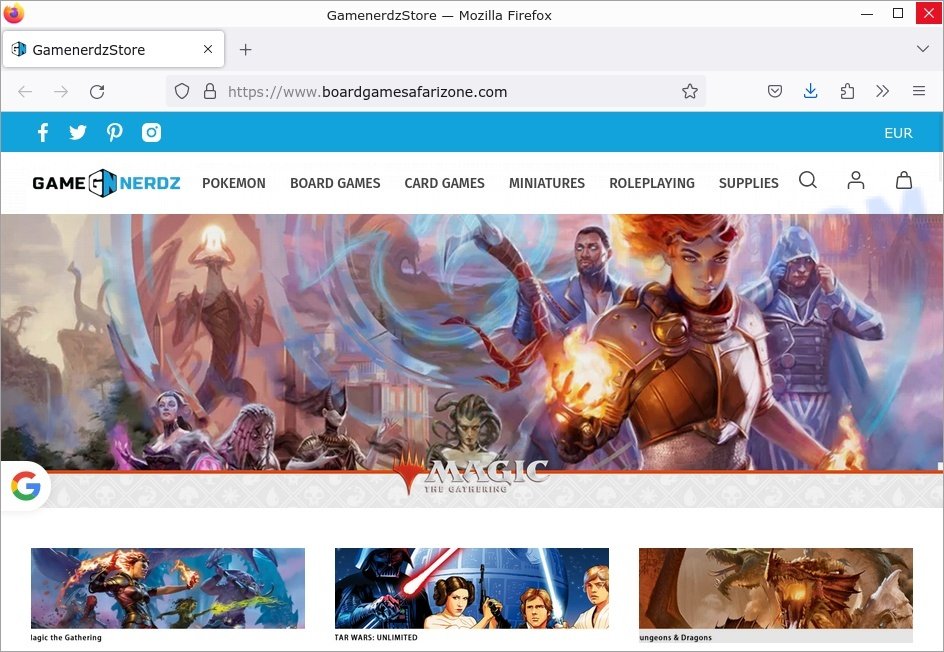Viewport: 944px width, 652px height.
Task: Open the Magic The Gathering hero banner
Action: [x=471, y=361]
